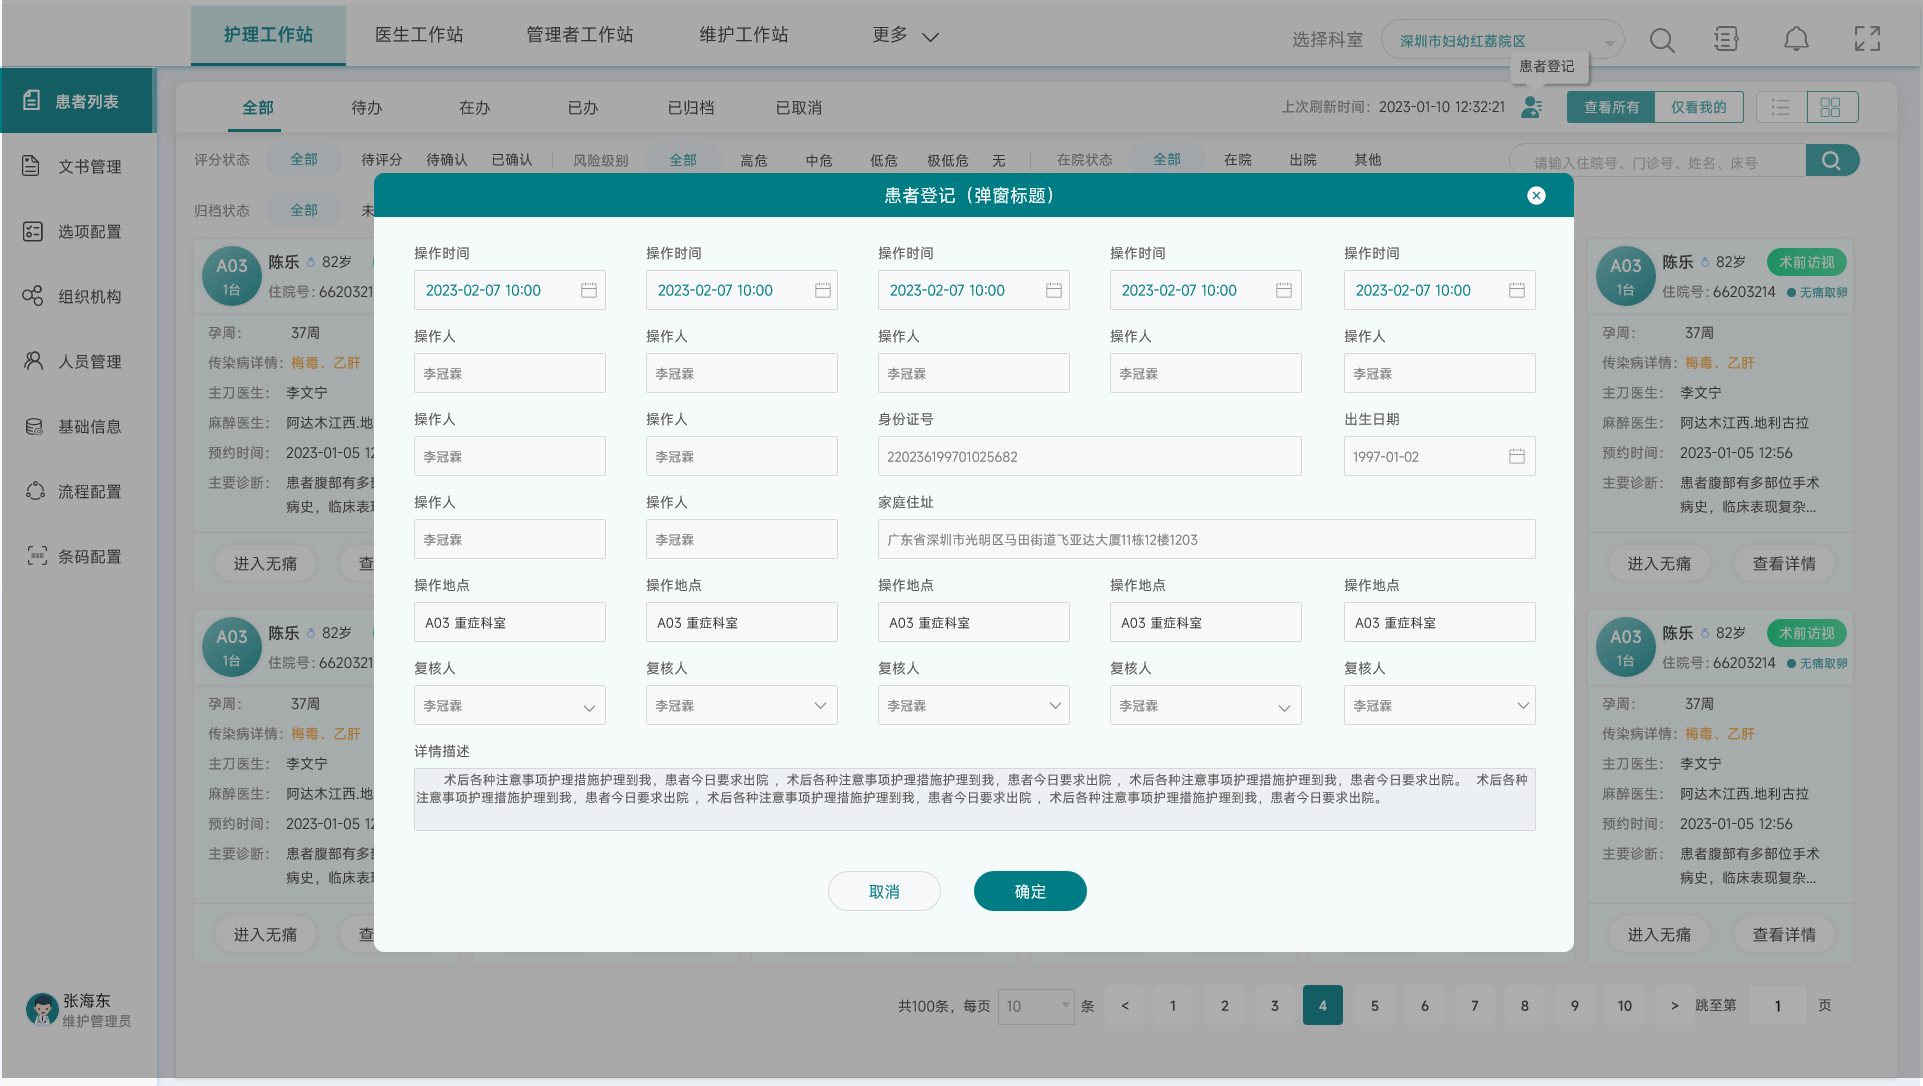Open 人员管理 in the sidebar
This screenshot has width=1923, height=1086.
(x=78, y=361)
